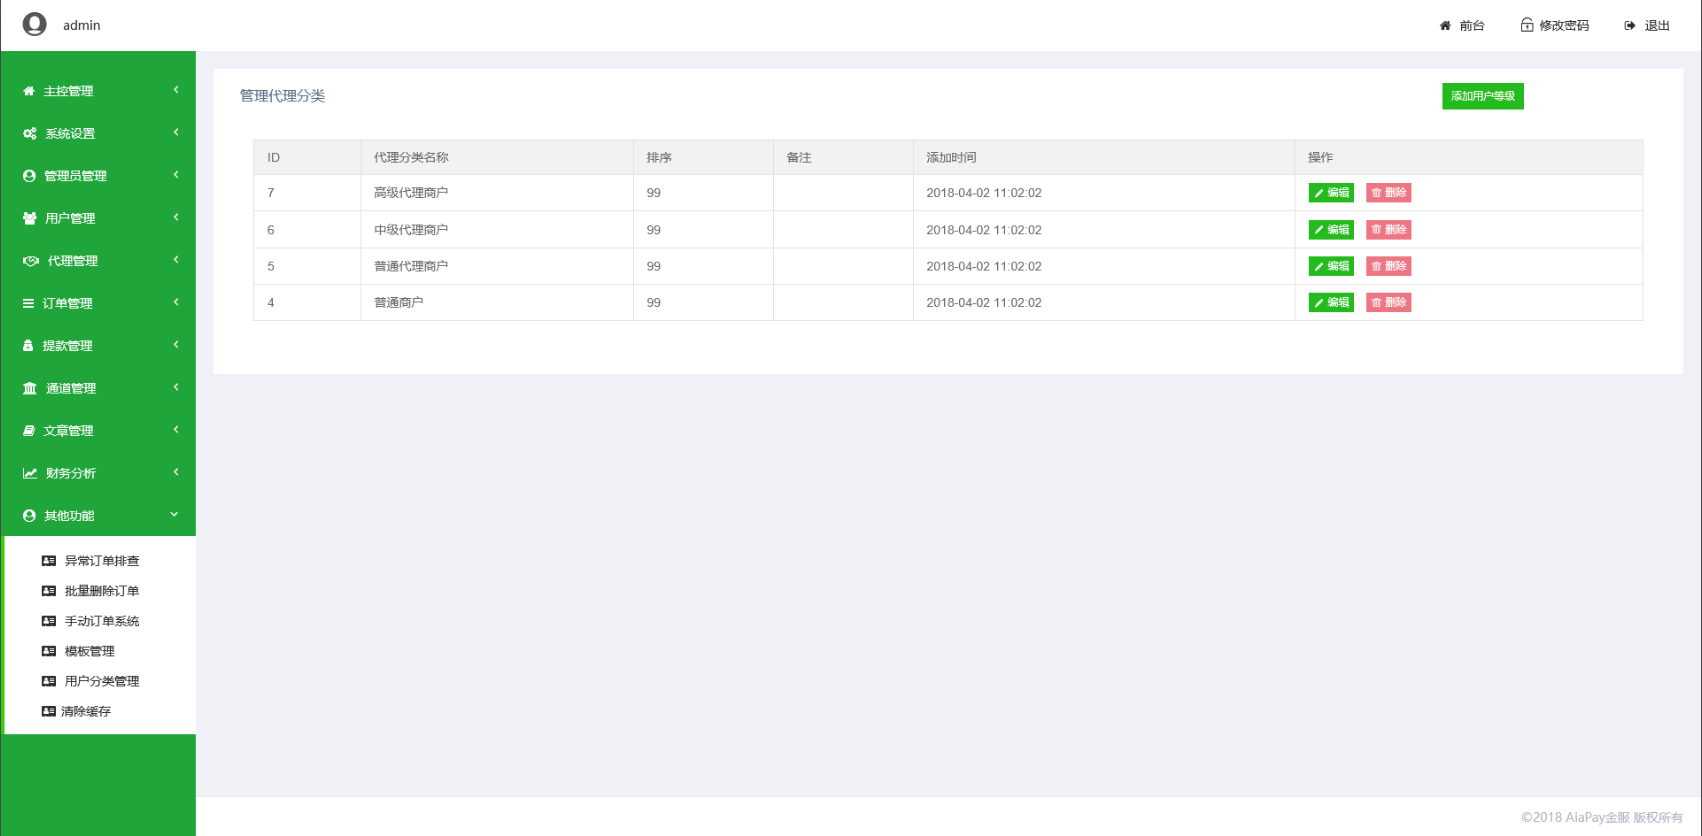Edit the 高级代理商户 row
This screenshot has height=836, width=1702.
click(x=1330, y=193)
